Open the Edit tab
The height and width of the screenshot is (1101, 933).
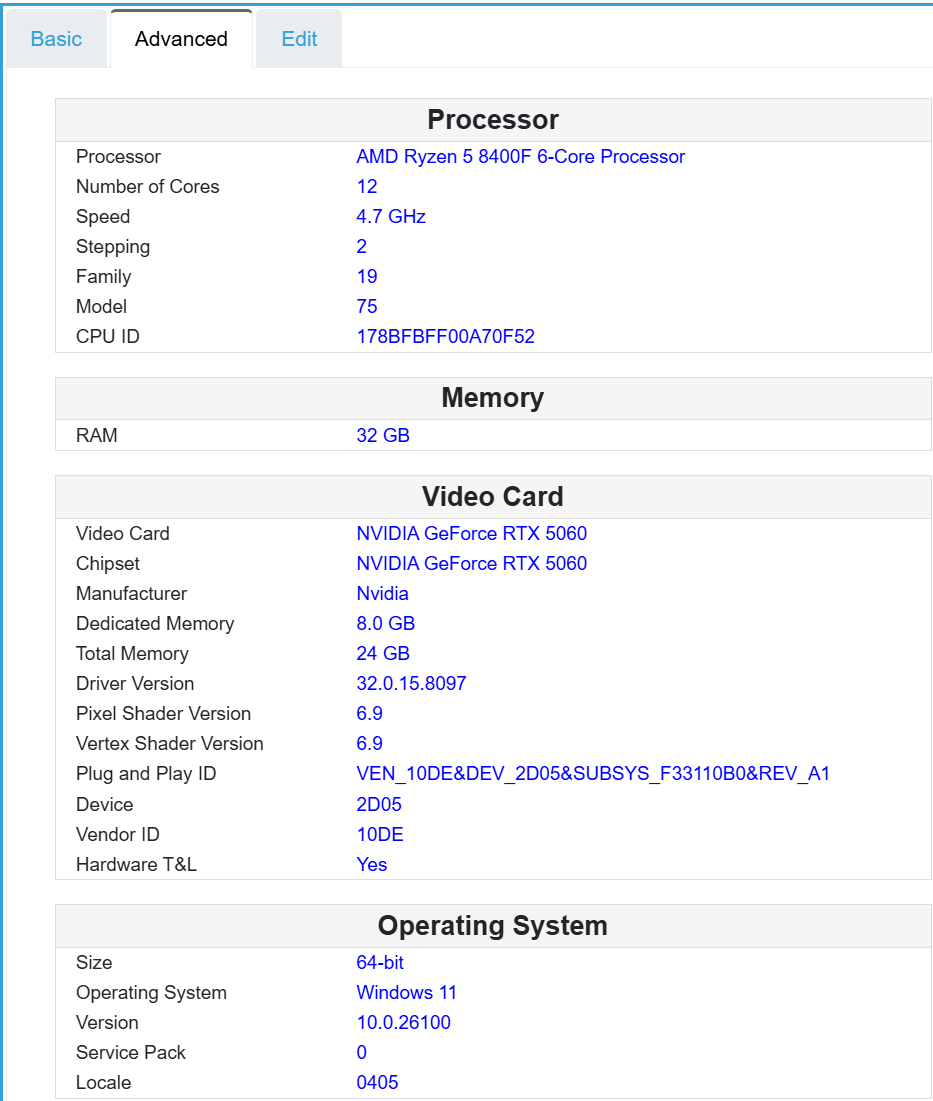pyautogui.click(x=298, y=38)
